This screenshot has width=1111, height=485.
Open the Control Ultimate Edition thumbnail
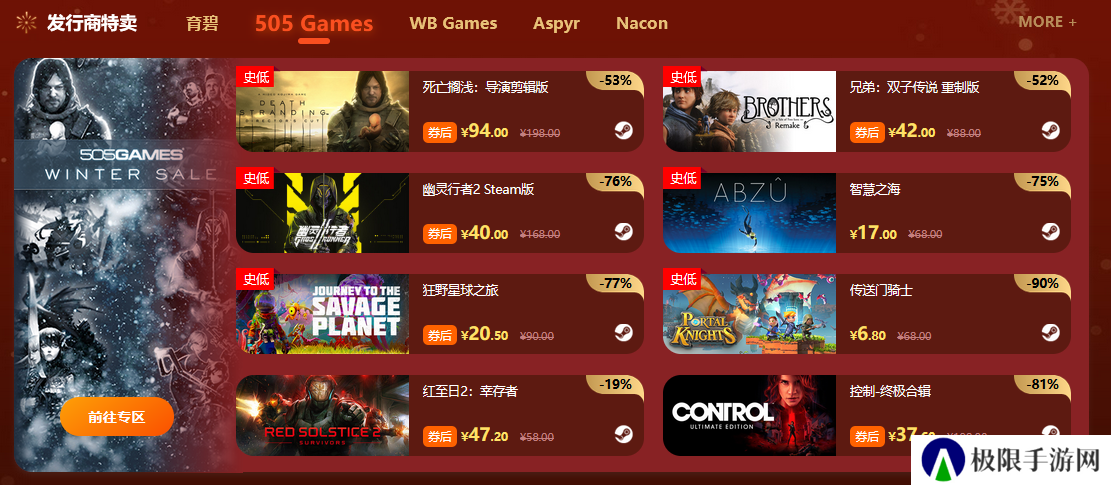[x=749, y=416]
